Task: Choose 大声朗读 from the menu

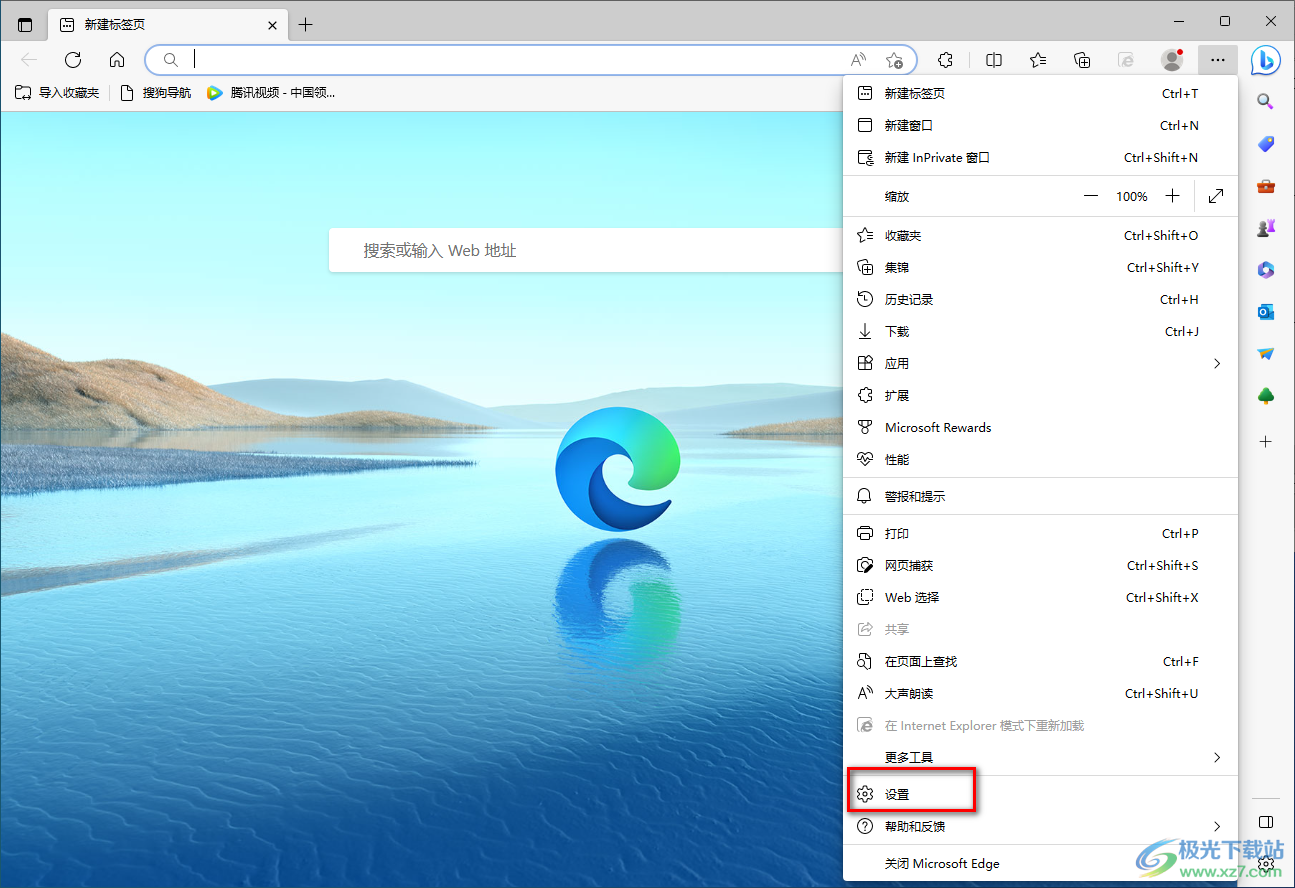Action: [1040, 693]
